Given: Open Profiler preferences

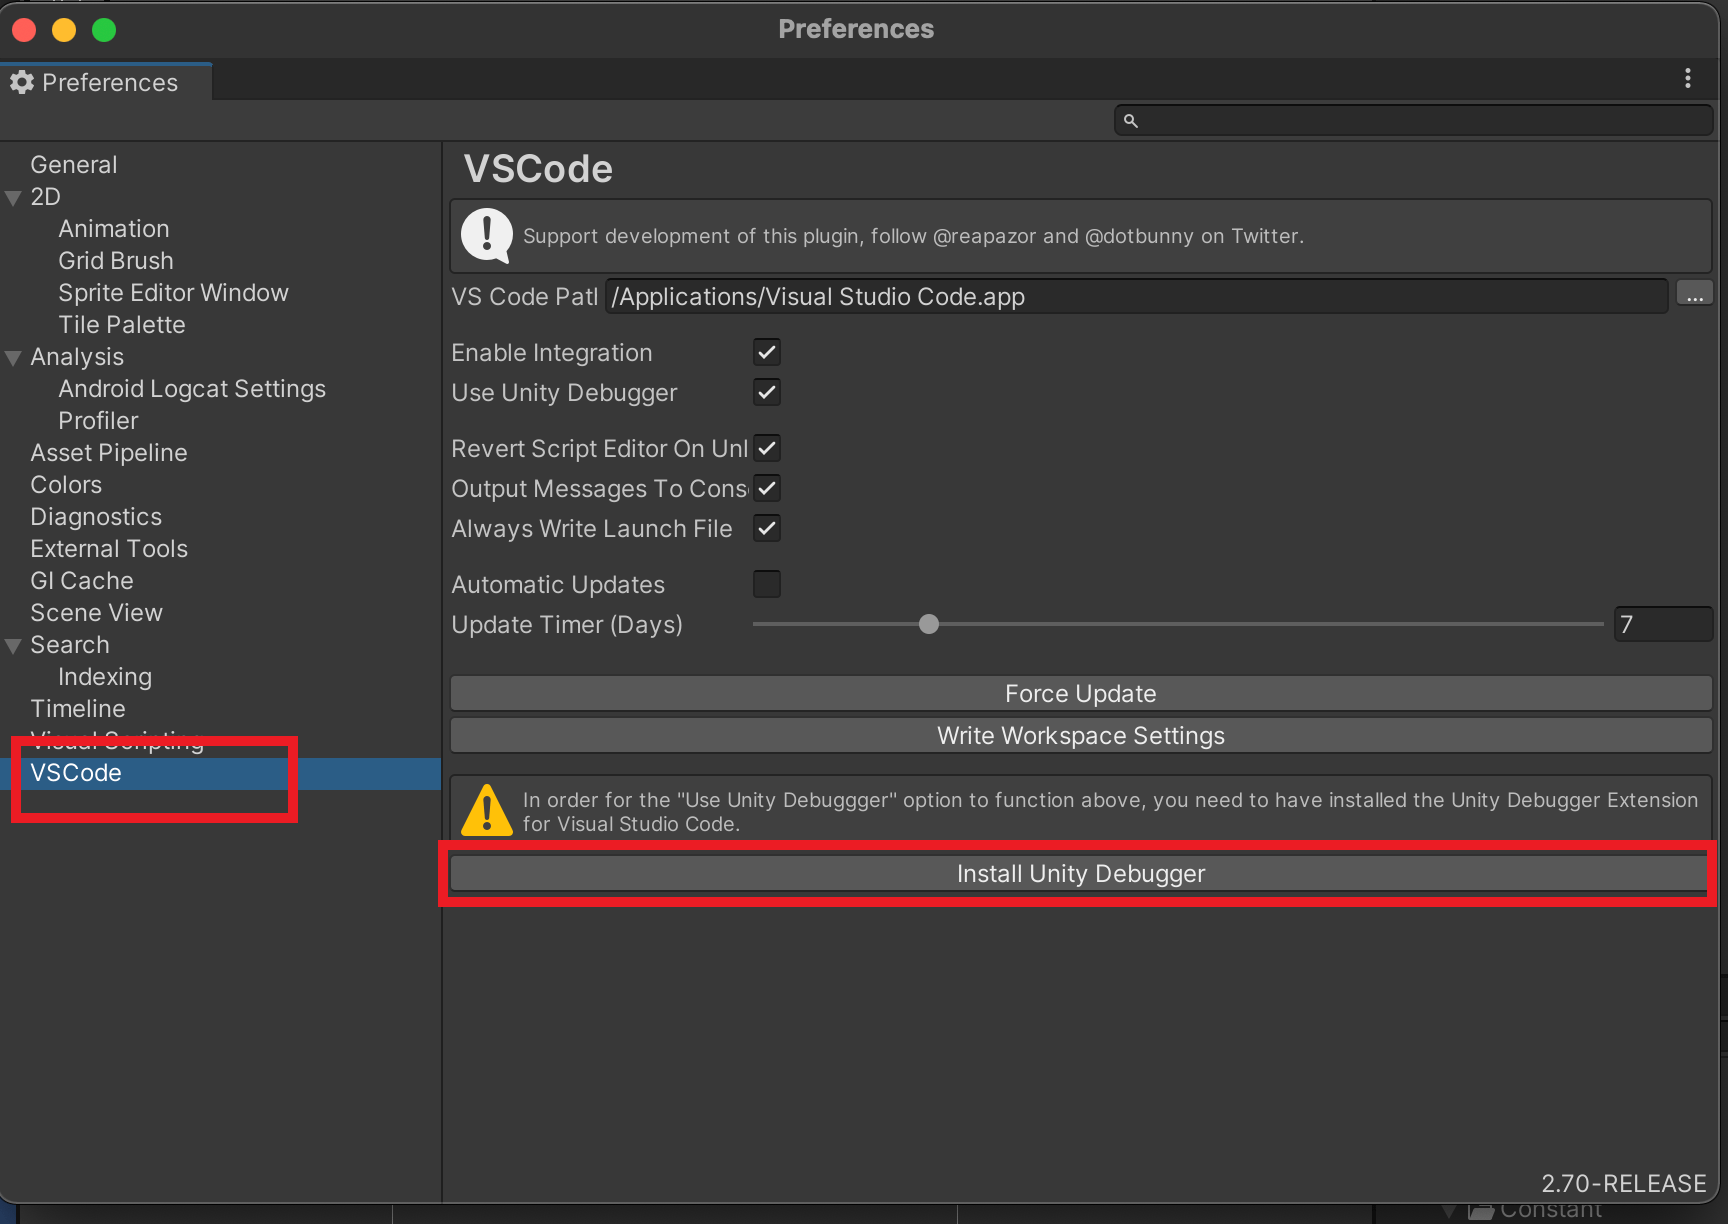Looking at the screenshot, I should coord(98,420).
